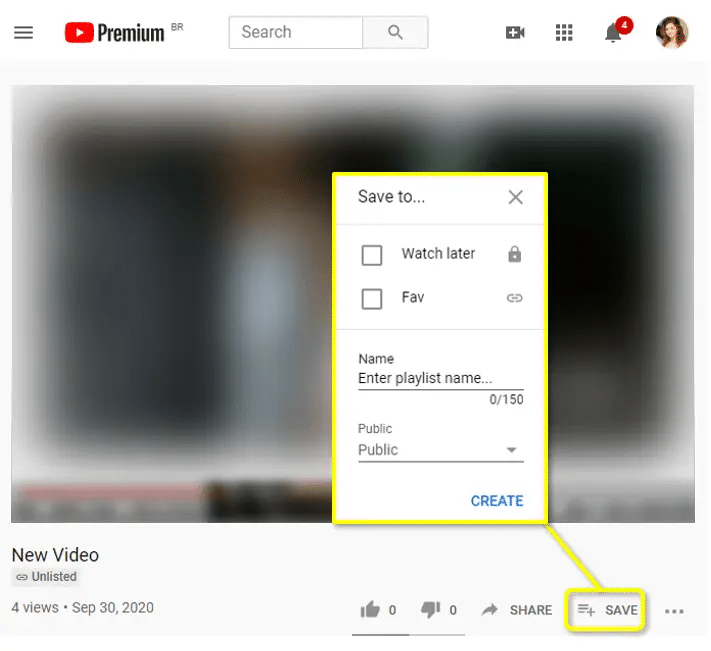This screenshot has width=711, height=651.
Task: Click the Fav playlist label
Action: pos(413,297)
